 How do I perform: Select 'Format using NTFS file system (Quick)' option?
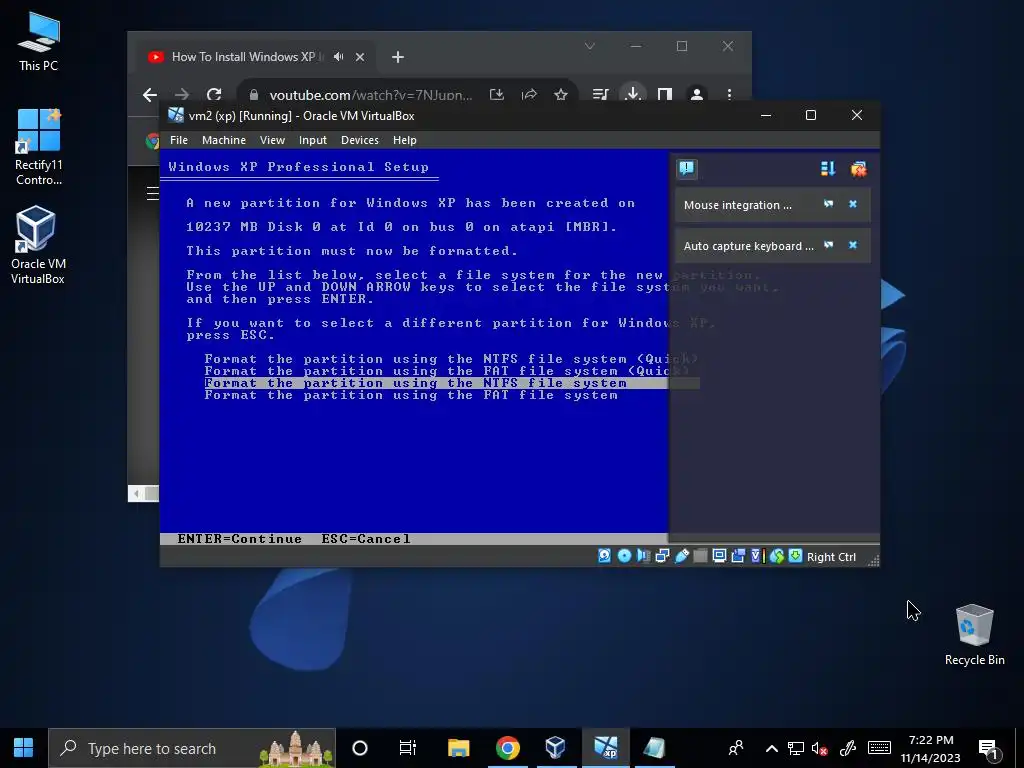(x=451, y=359)
